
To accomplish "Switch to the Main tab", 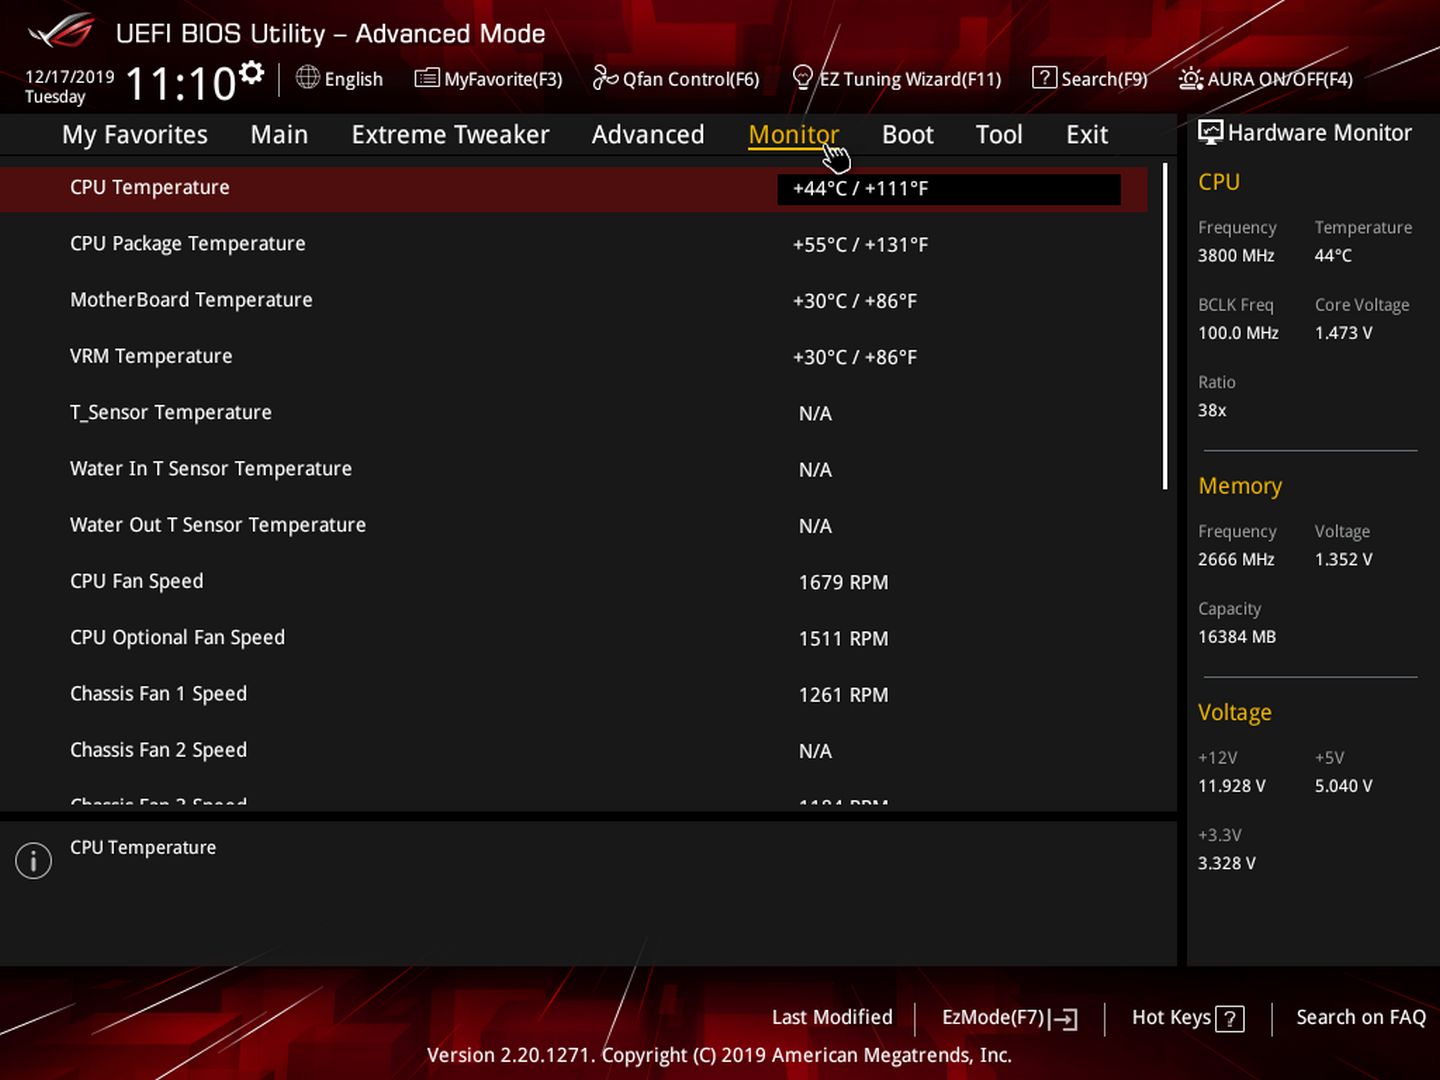I will coord(279,134).
